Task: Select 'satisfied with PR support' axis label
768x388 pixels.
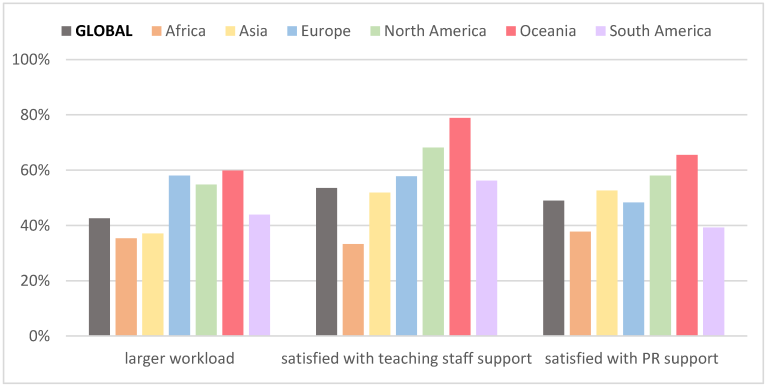Action: click(x=632, y=359)
